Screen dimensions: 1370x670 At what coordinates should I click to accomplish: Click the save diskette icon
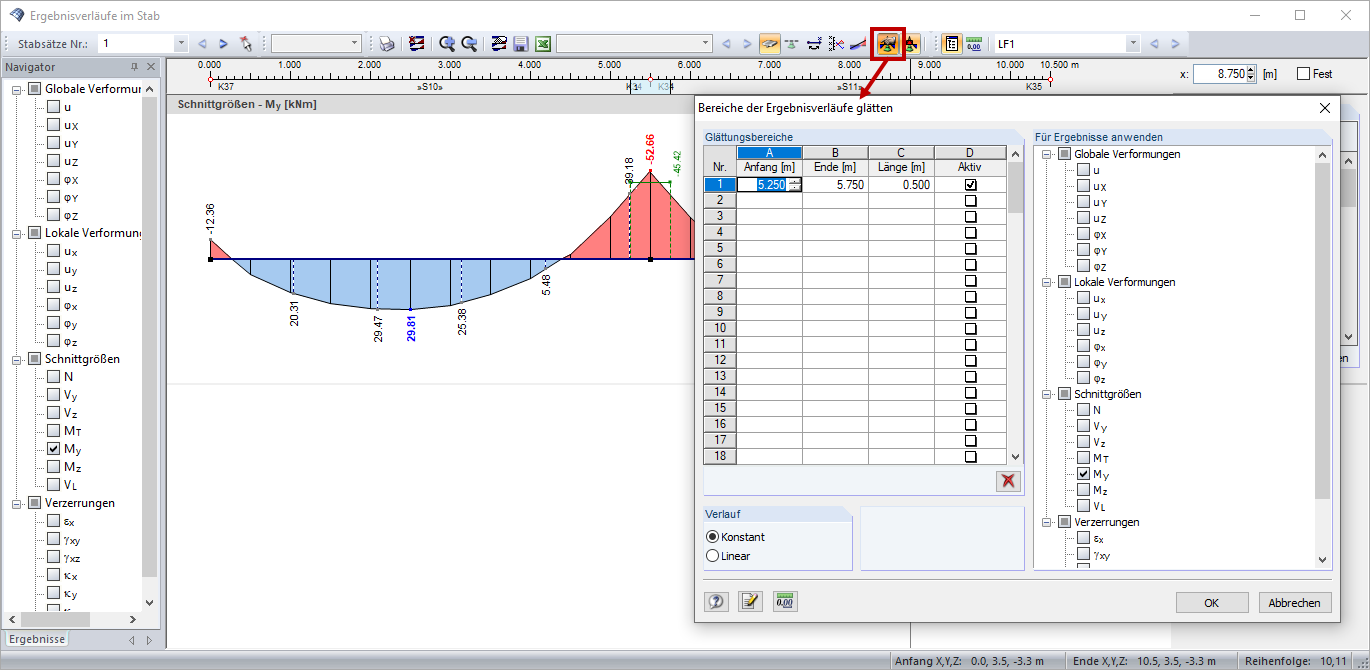coord(520,44)
